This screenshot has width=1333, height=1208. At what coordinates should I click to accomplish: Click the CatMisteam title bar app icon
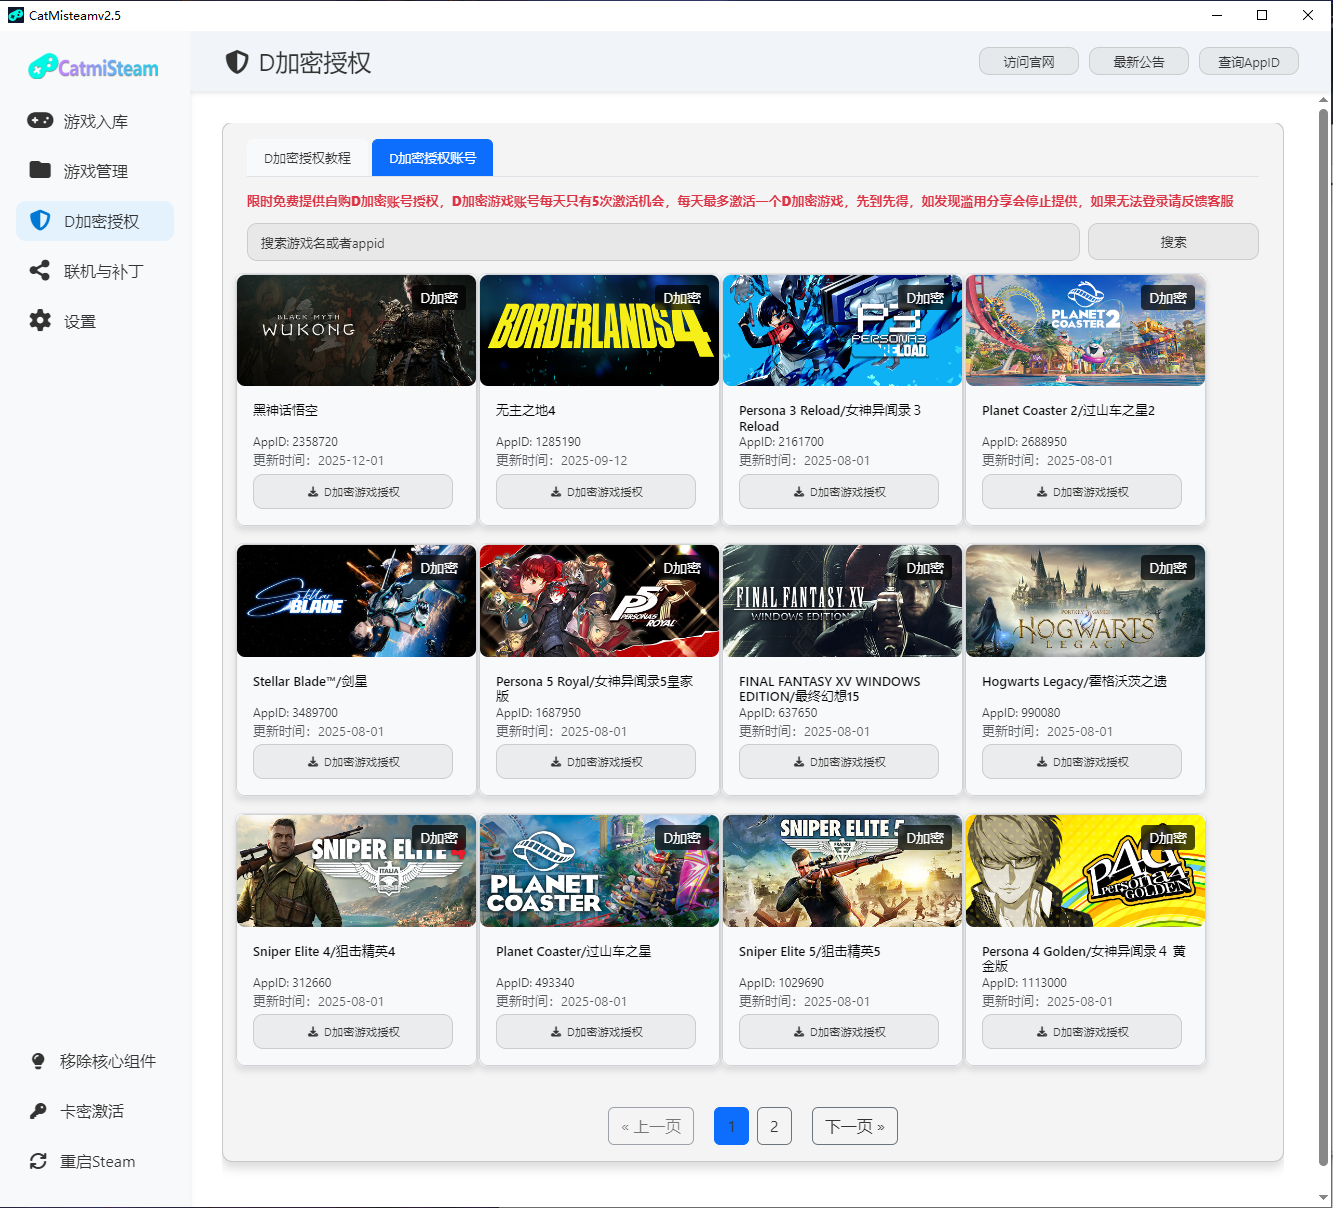[x=15, y=15]
